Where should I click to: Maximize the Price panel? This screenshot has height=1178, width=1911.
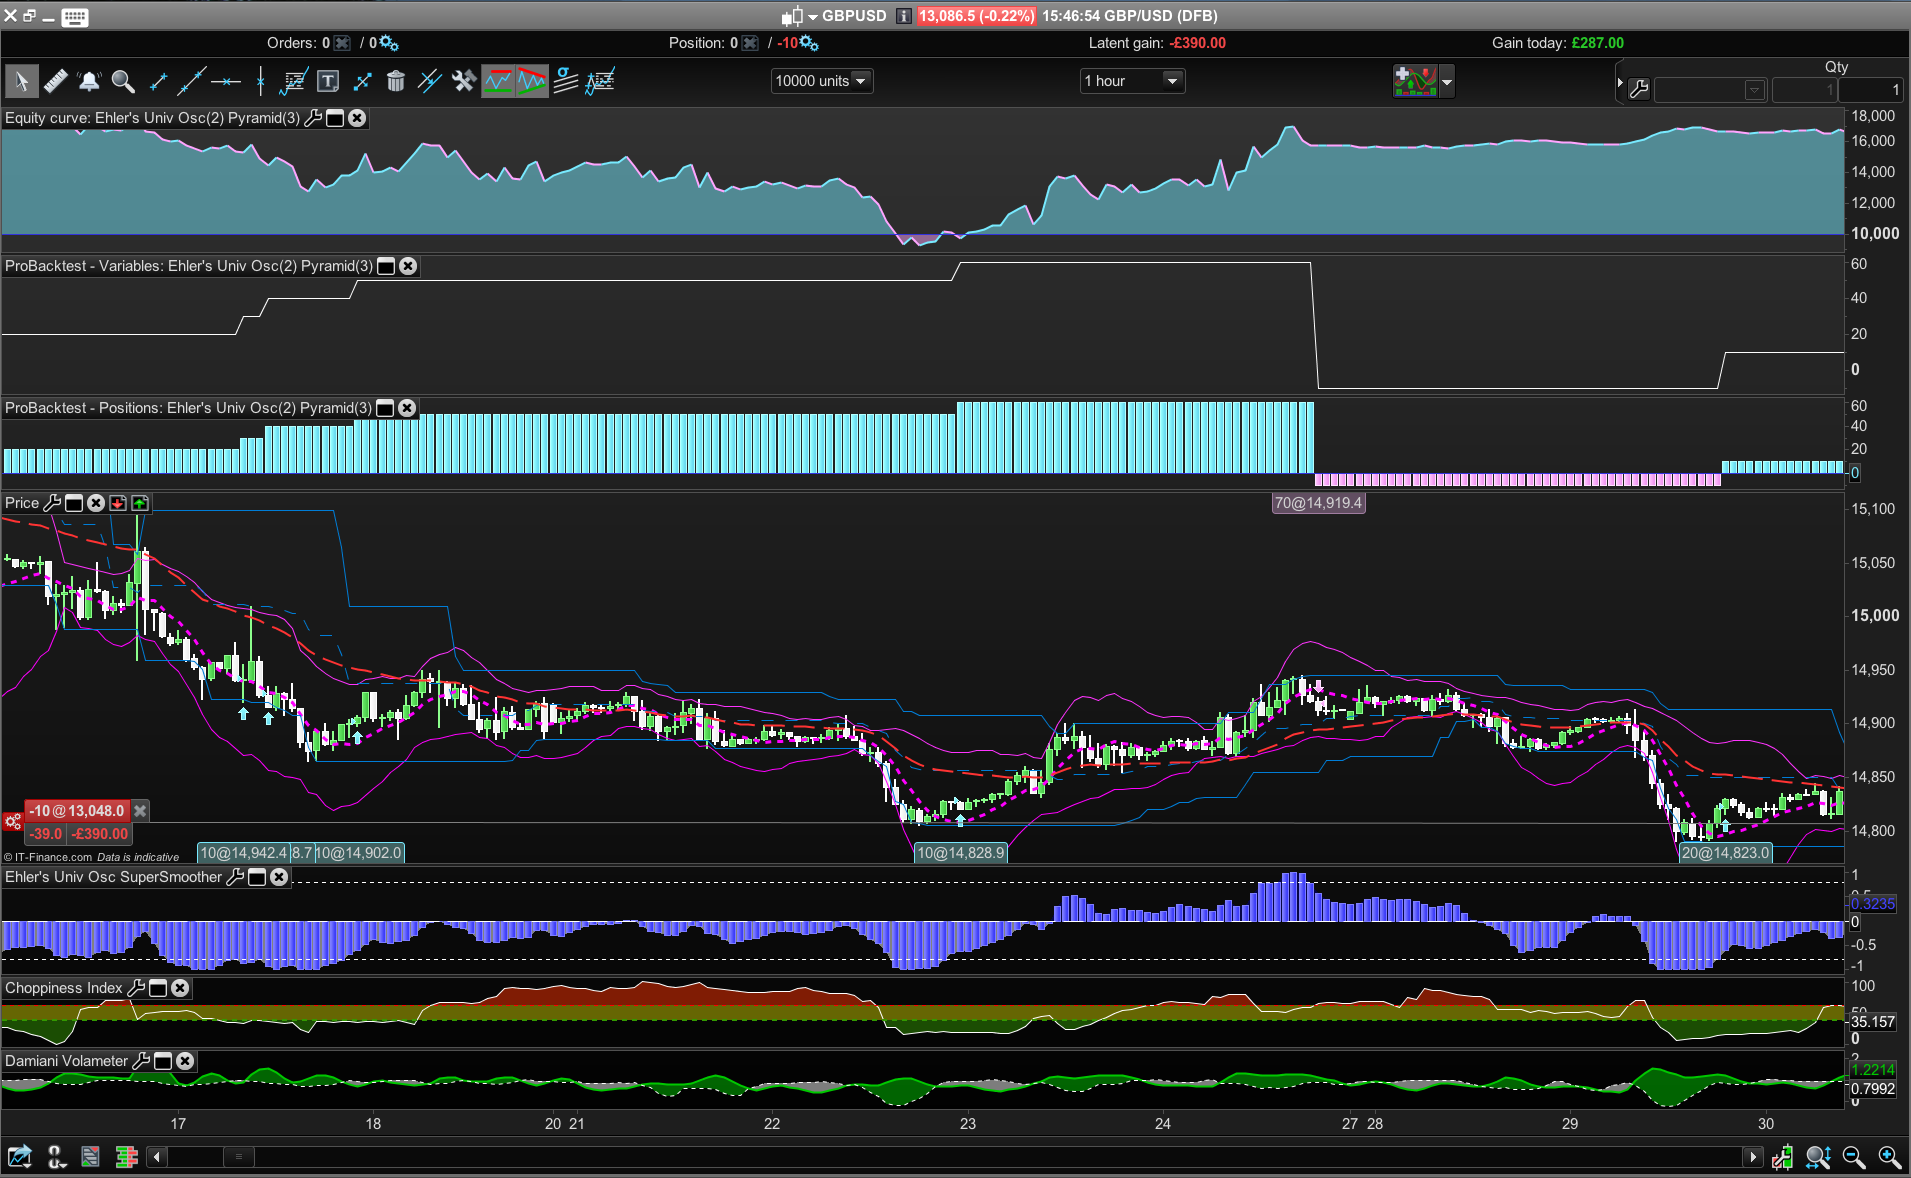point(74,503)
